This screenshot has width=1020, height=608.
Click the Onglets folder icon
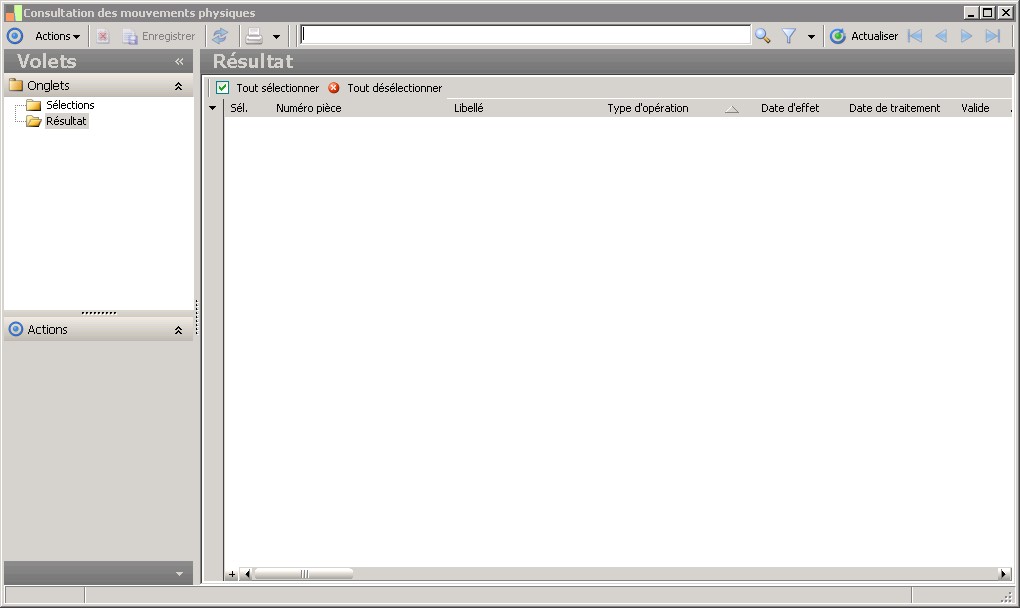(x=16, y=85)
